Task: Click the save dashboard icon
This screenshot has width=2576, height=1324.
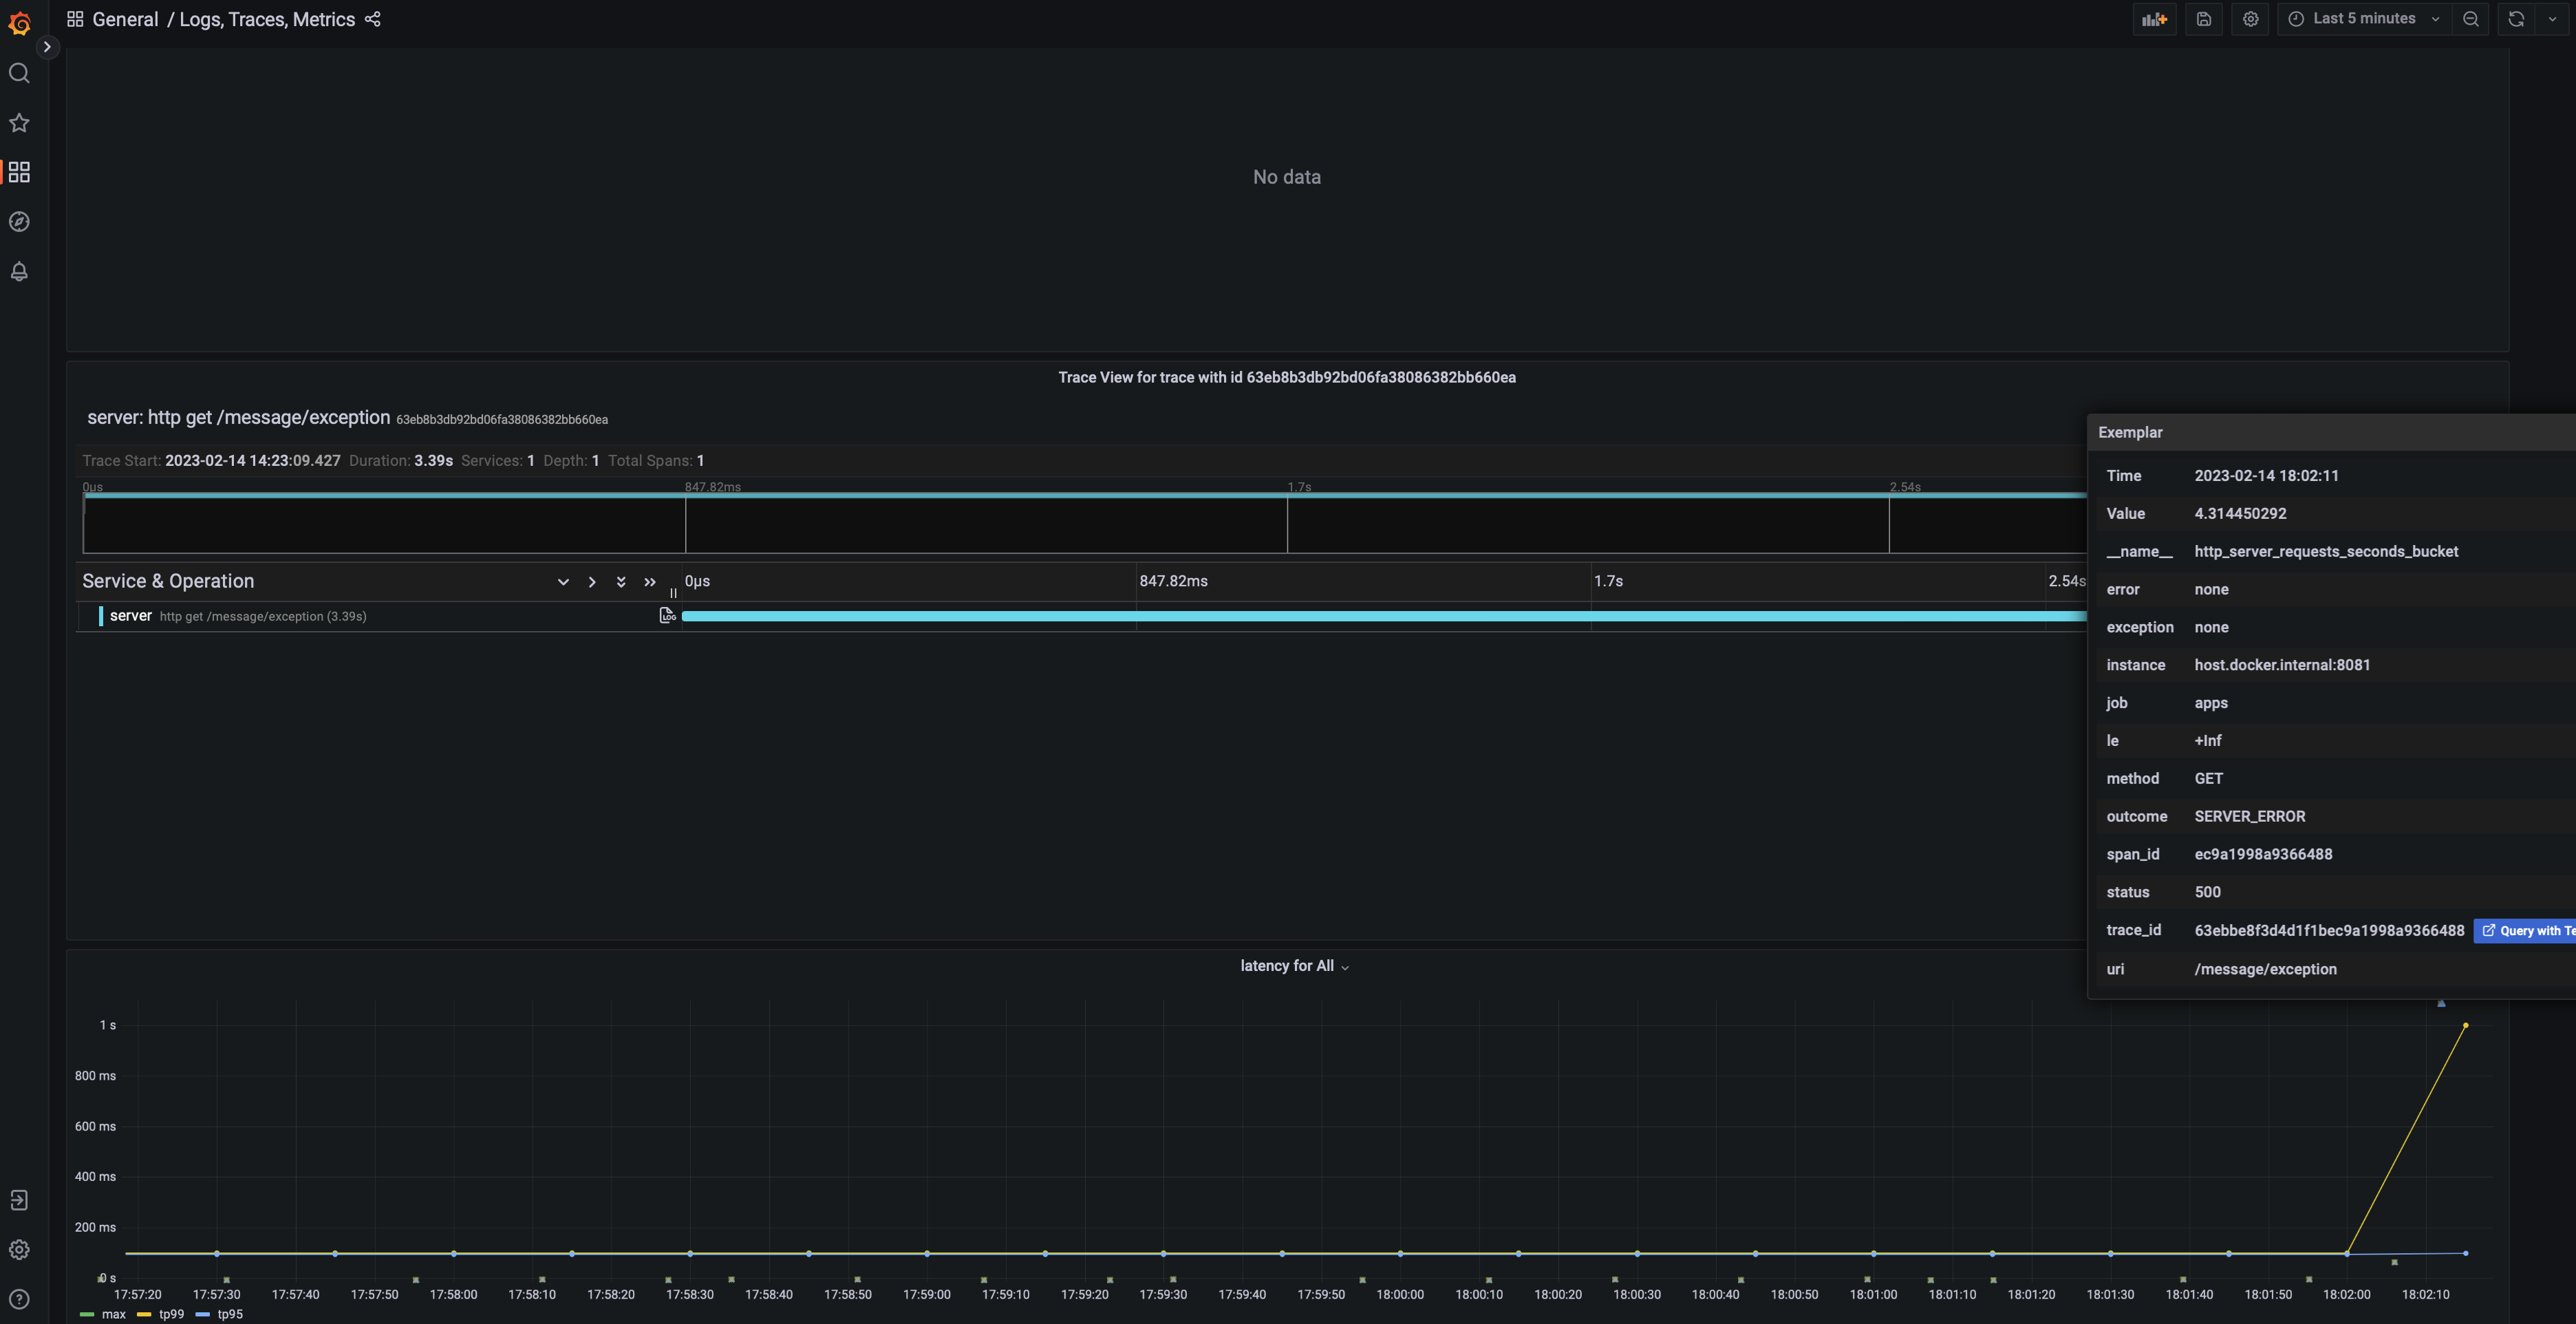Action: pos(2203,19)
